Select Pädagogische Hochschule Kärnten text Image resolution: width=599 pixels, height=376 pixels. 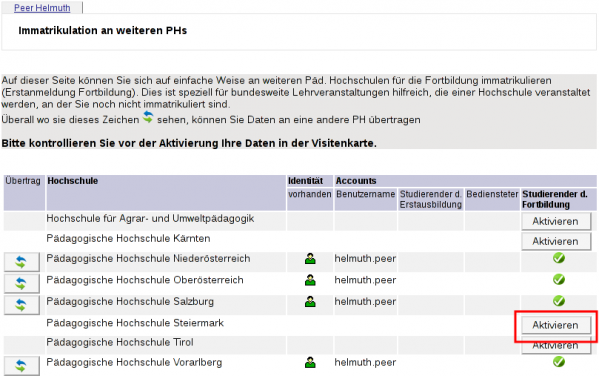point(128,238)
